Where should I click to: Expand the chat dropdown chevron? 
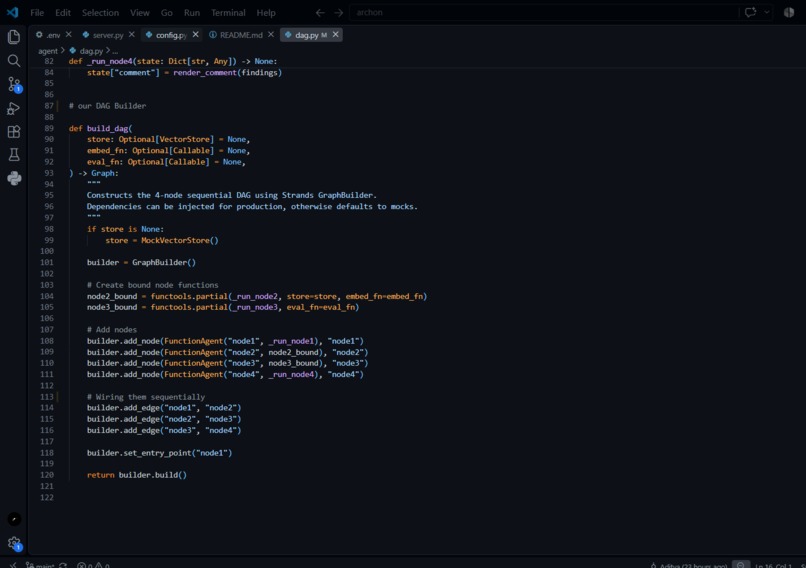pyautogui.click(x=766, y=12)
